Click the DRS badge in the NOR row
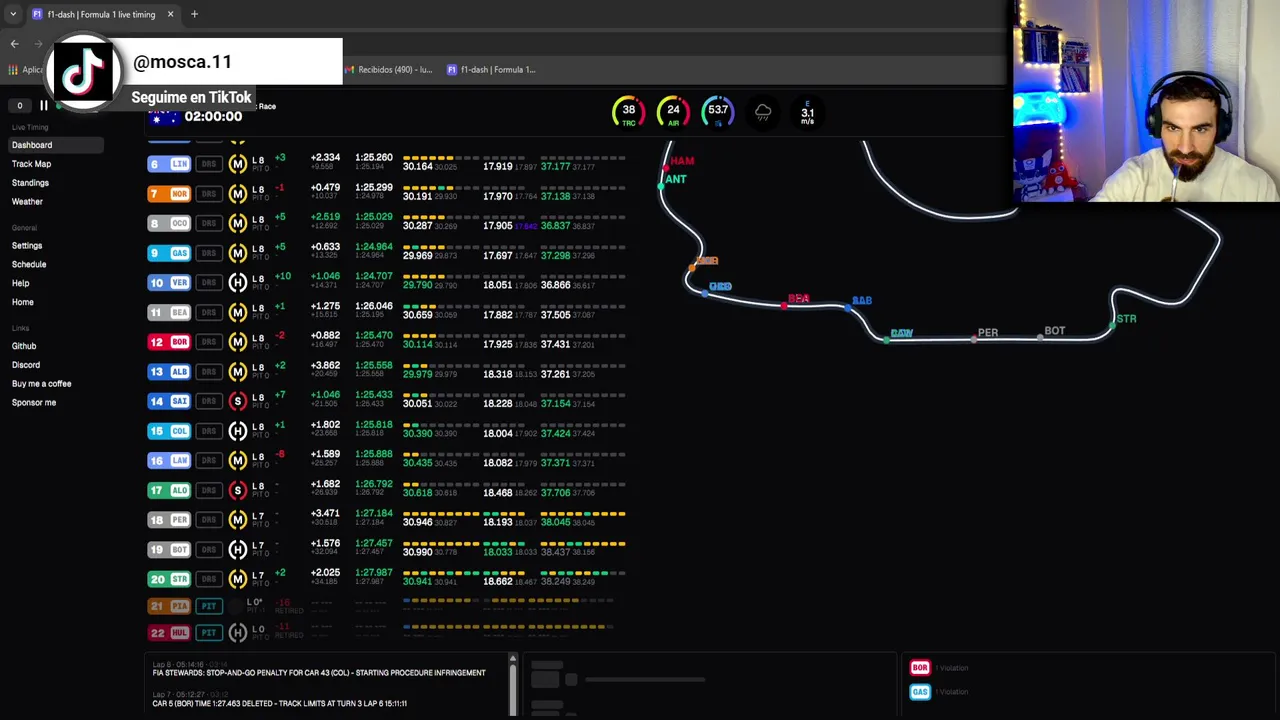Image resolution: width=1280 pixels, height=720 pixels. pyautogui.click(x=209, y=194)
